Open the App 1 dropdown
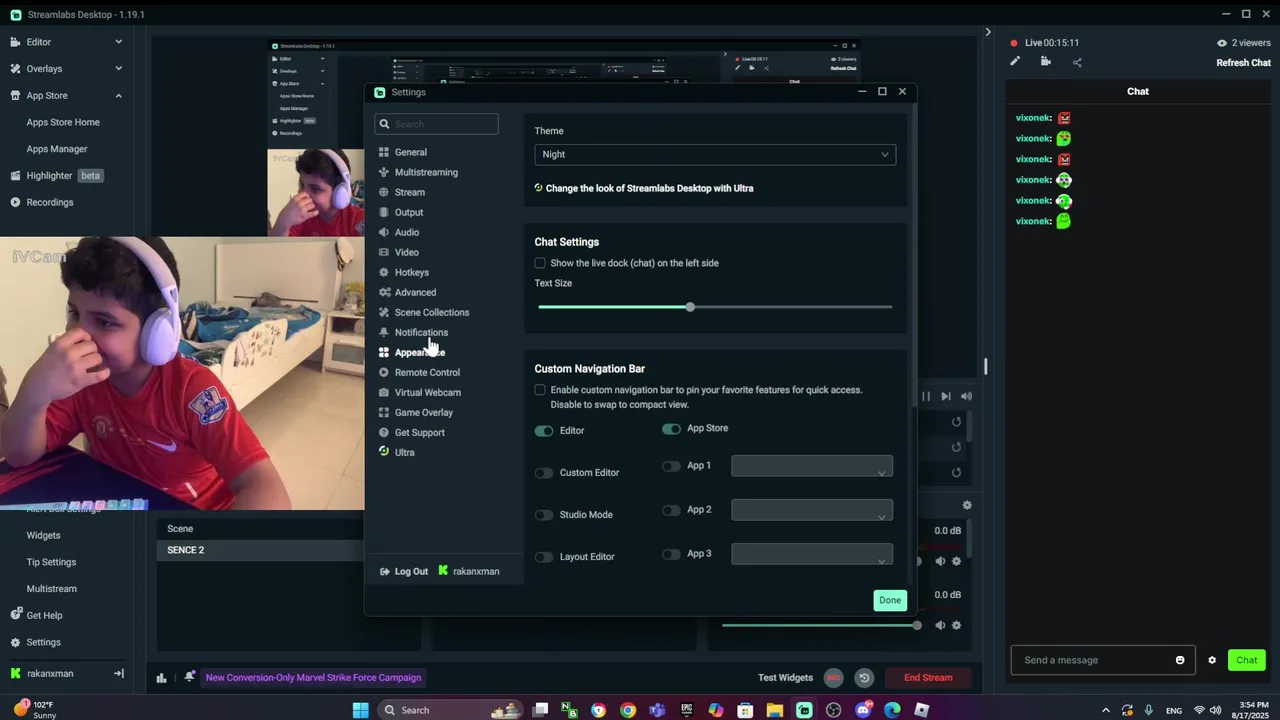 pyautogui.click(x=812, y=466)
